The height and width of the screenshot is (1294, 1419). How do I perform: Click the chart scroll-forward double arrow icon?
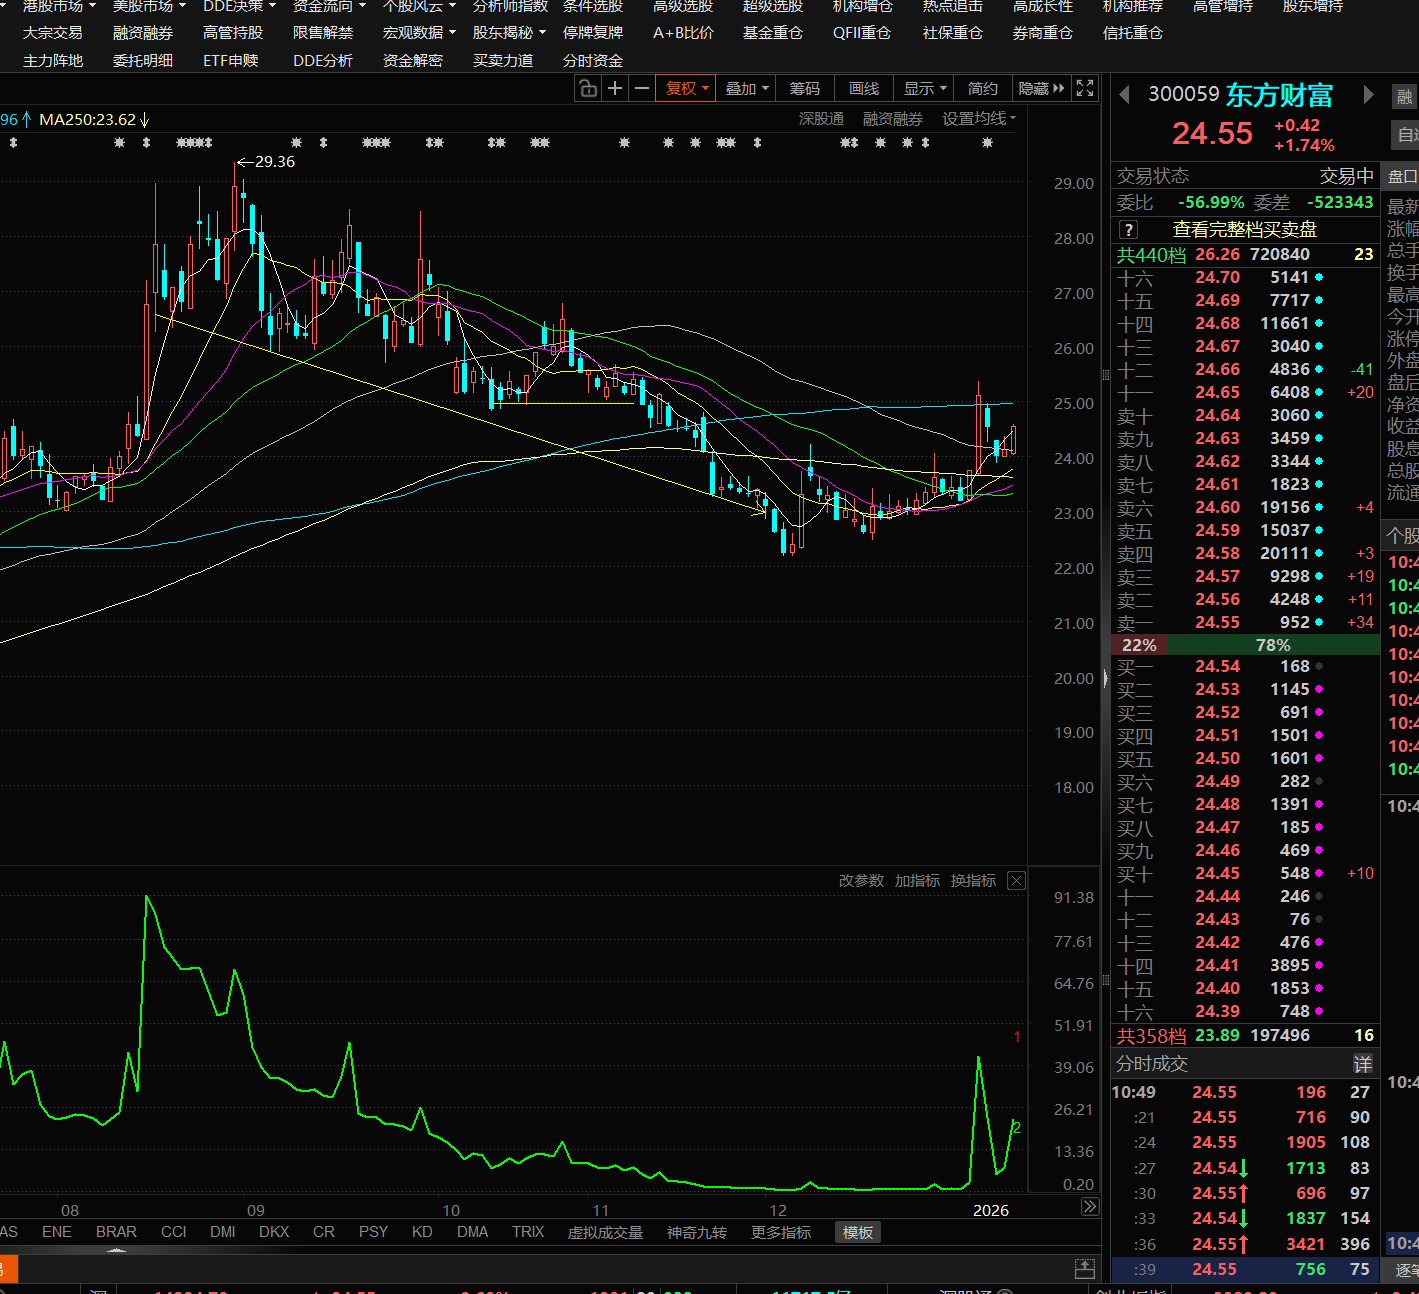click(1089, 1207)
